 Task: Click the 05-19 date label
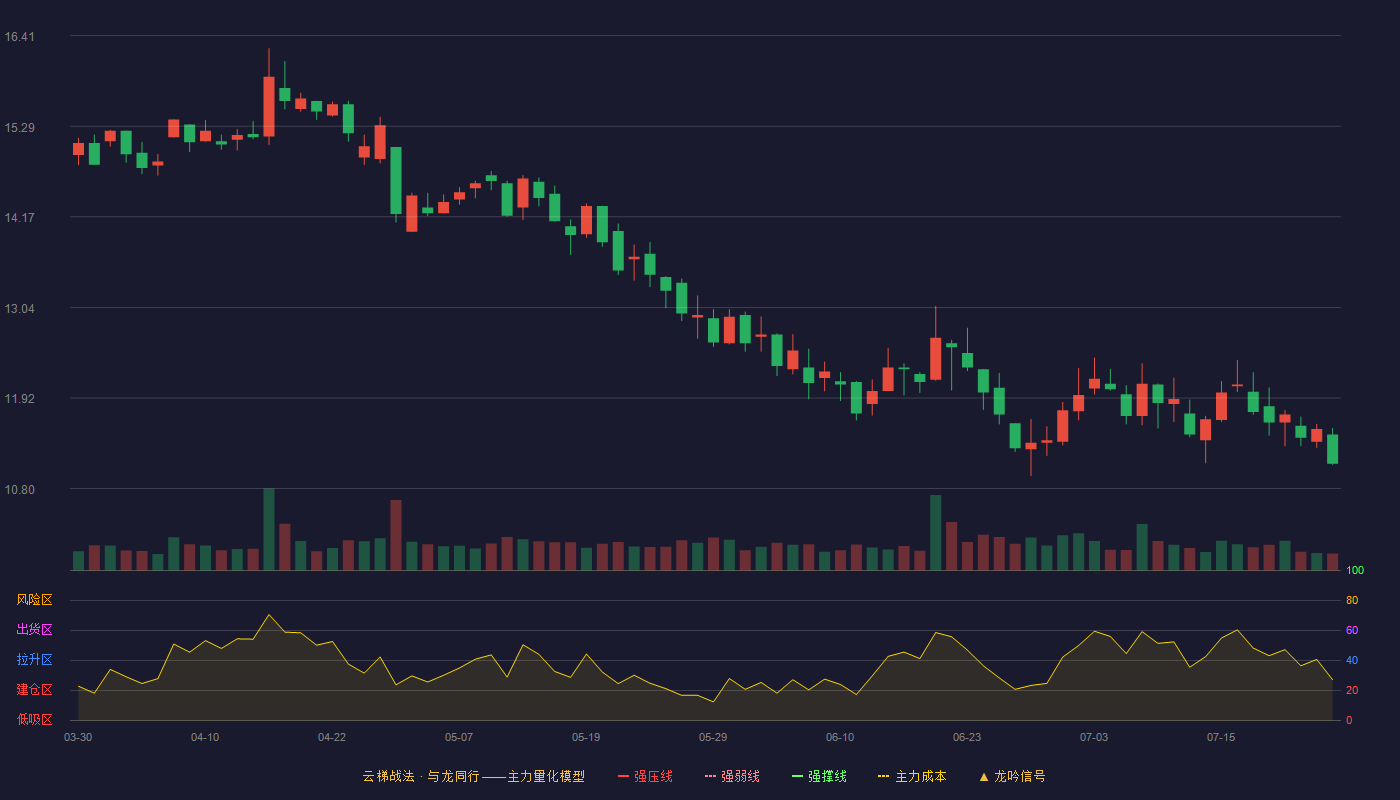click(586, 737)
